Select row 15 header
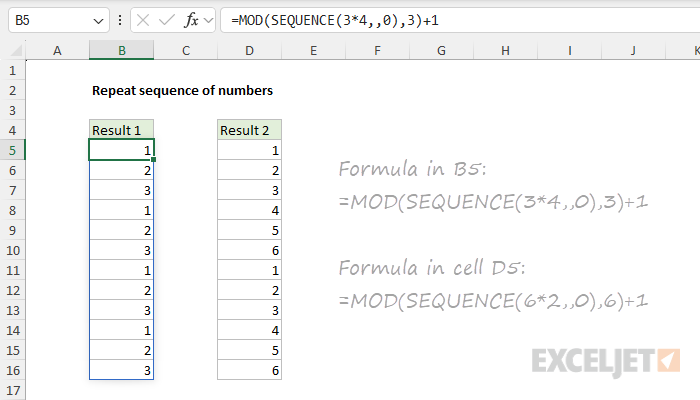Image resolution: width=700 pixels, height=400 pixels. [x=12, y=350]
